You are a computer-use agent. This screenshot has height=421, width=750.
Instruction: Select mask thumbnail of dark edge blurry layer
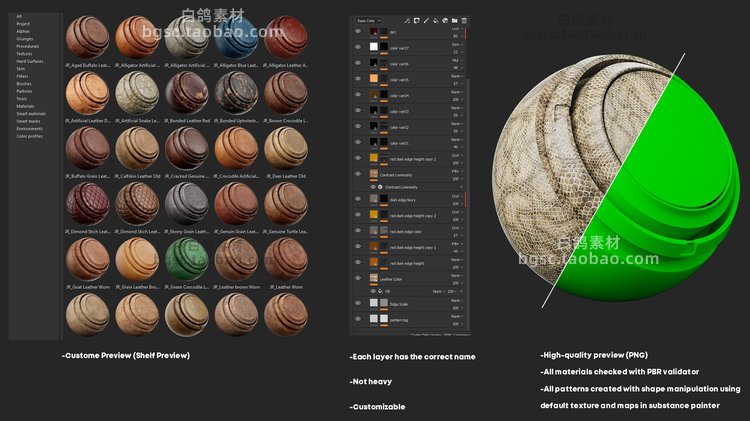click(x=384, y=199)
